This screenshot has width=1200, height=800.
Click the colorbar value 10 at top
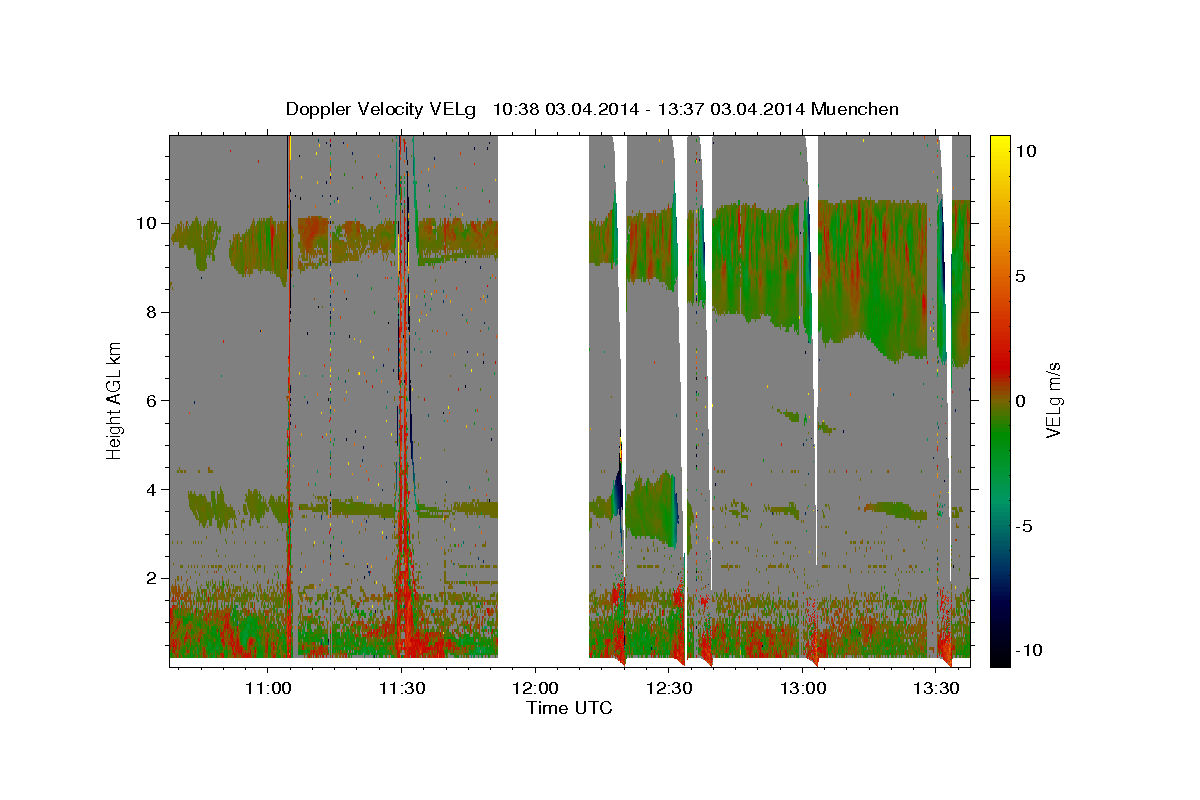coord(1028,150)
